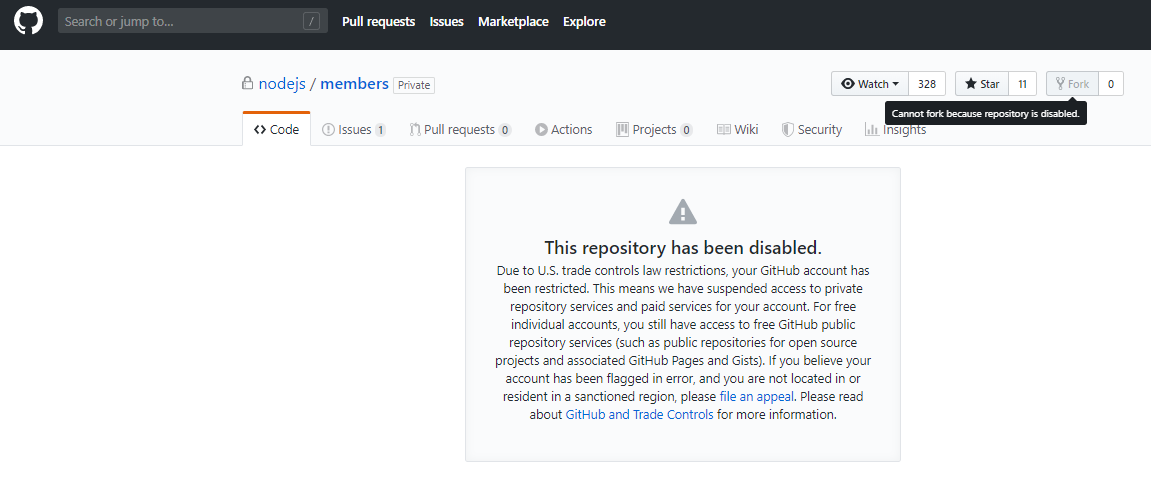Open the Insights tab
The width and height of the screenshot is (1151, 483).
[896, 129]
